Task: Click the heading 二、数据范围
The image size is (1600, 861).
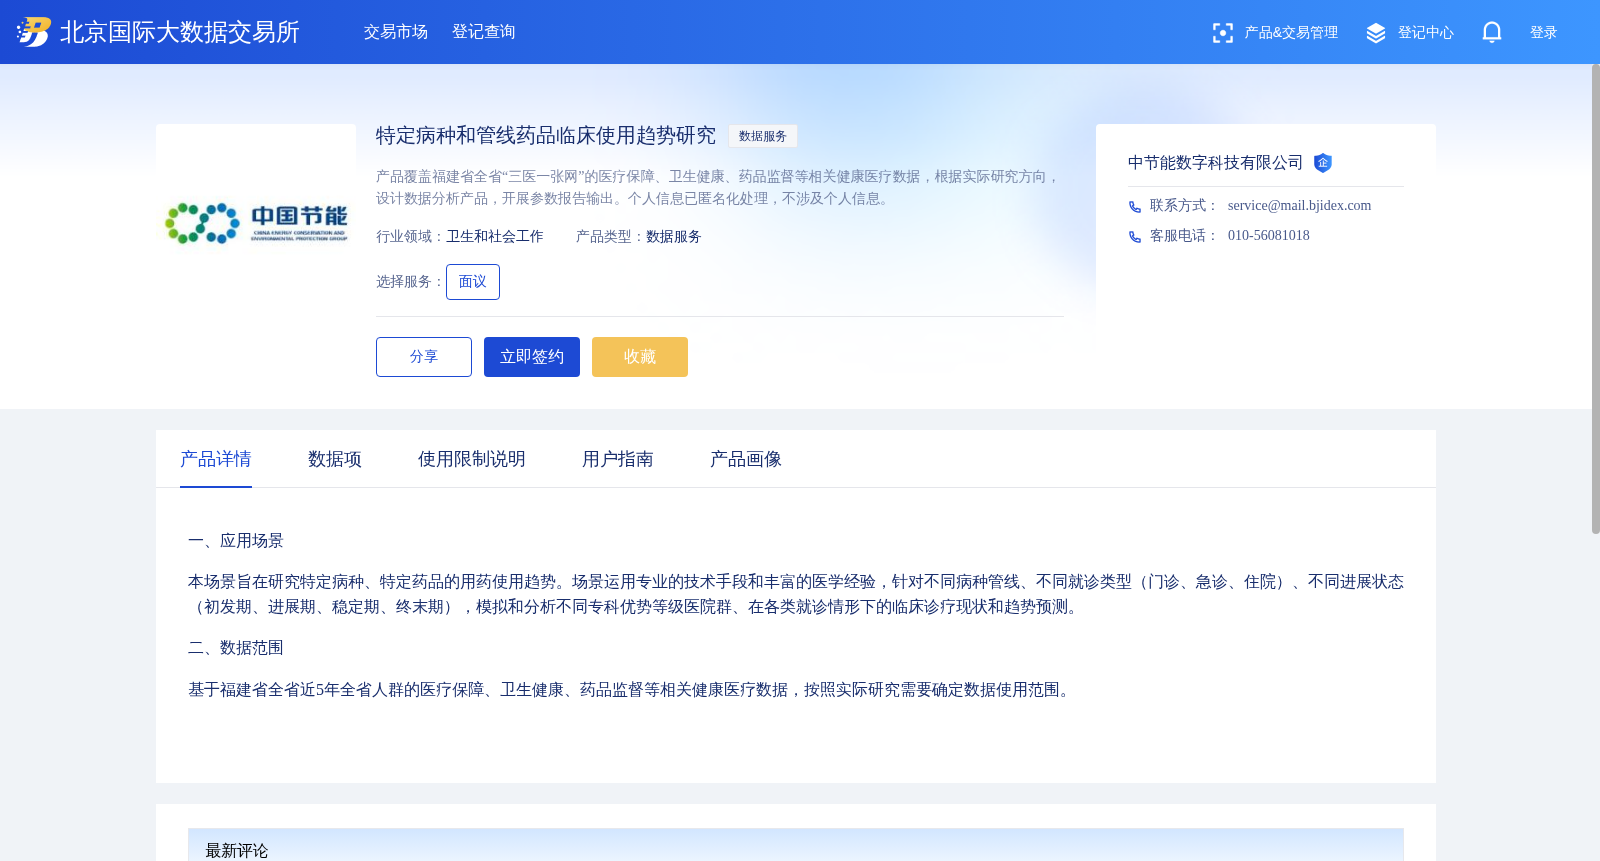Action: point(236,648)
